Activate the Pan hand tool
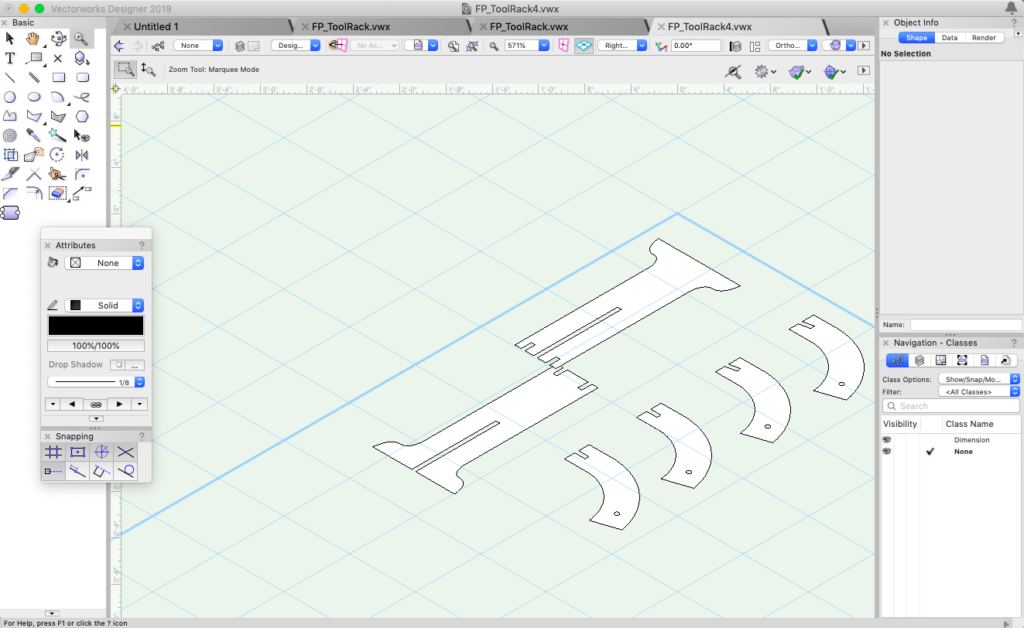This screenshot has width=1024, height=628. (33, 39)
